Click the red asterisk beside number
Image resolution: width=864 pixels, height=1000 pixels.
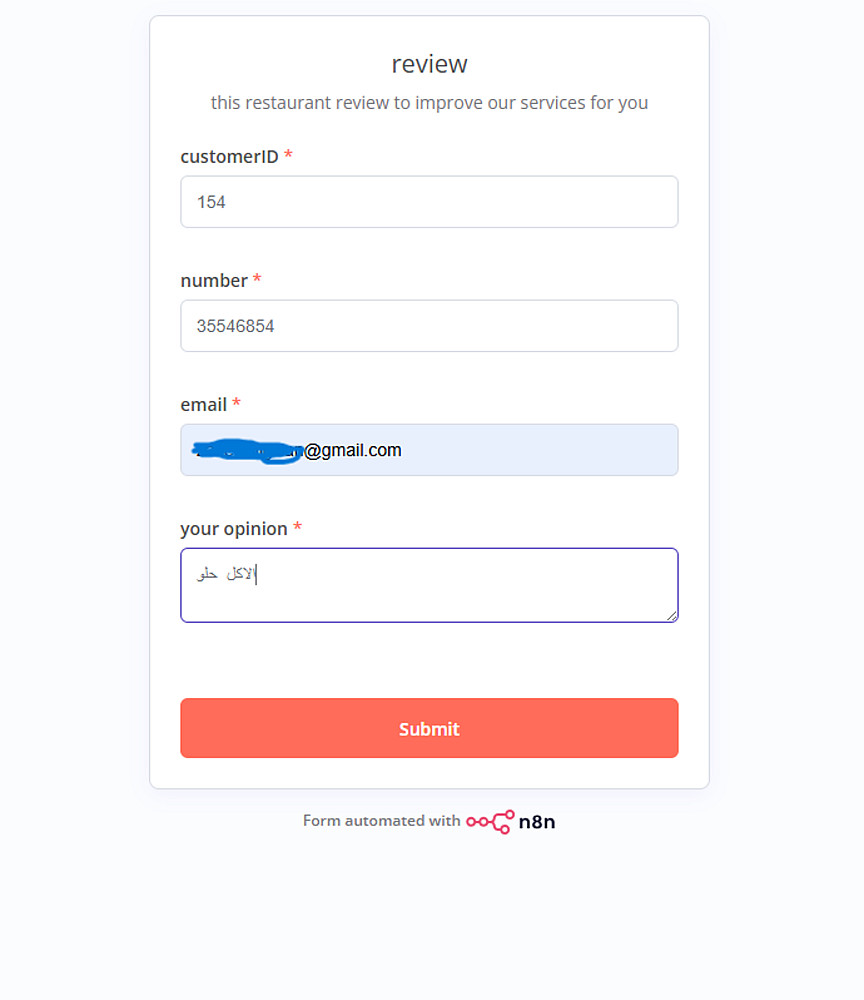(x=257, y=279)
